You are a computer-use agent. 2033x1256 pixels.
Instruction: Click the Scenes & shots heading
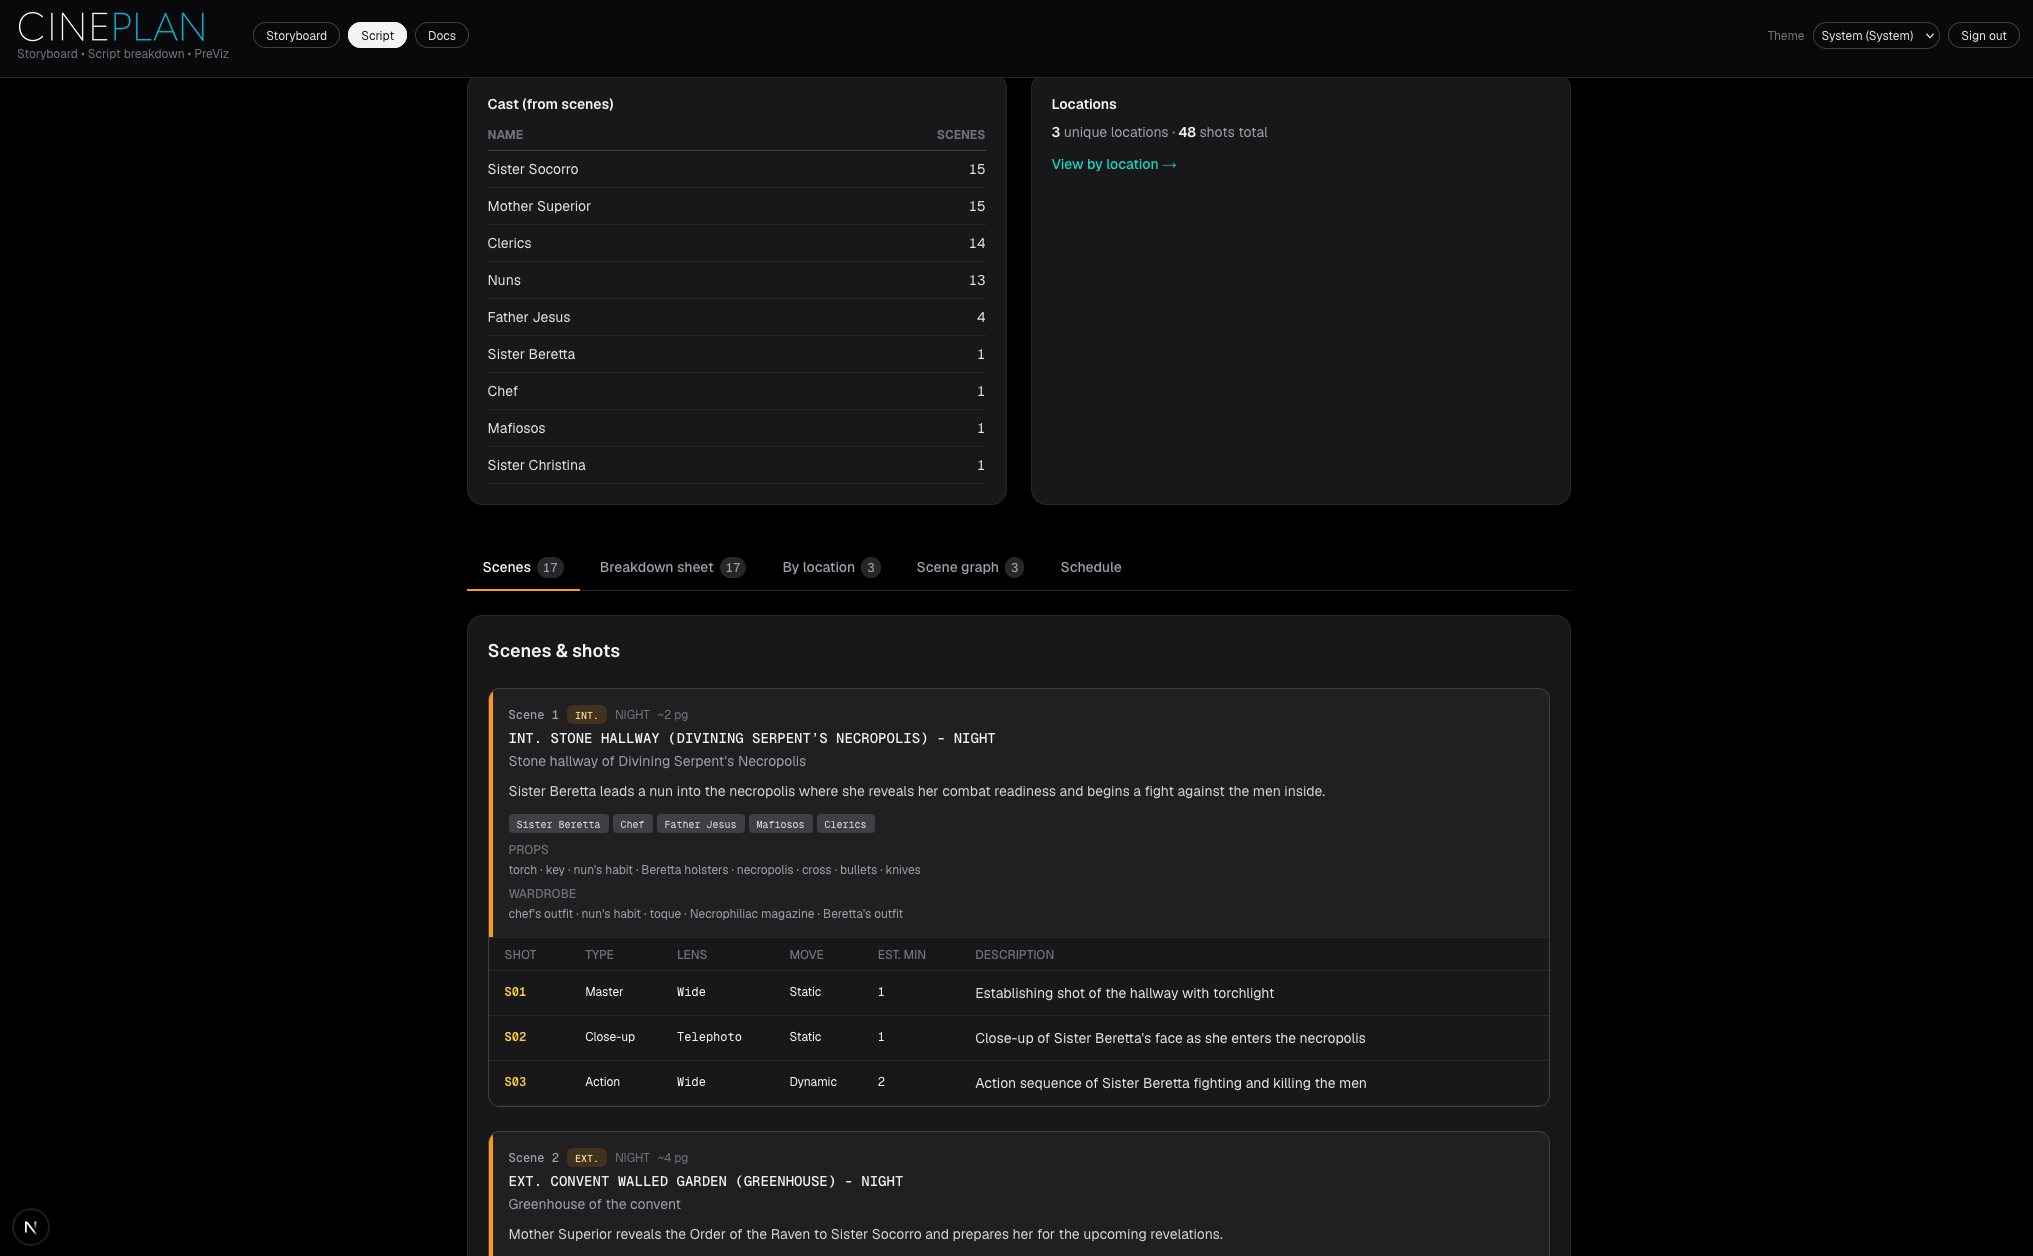[x=553, y=651]
